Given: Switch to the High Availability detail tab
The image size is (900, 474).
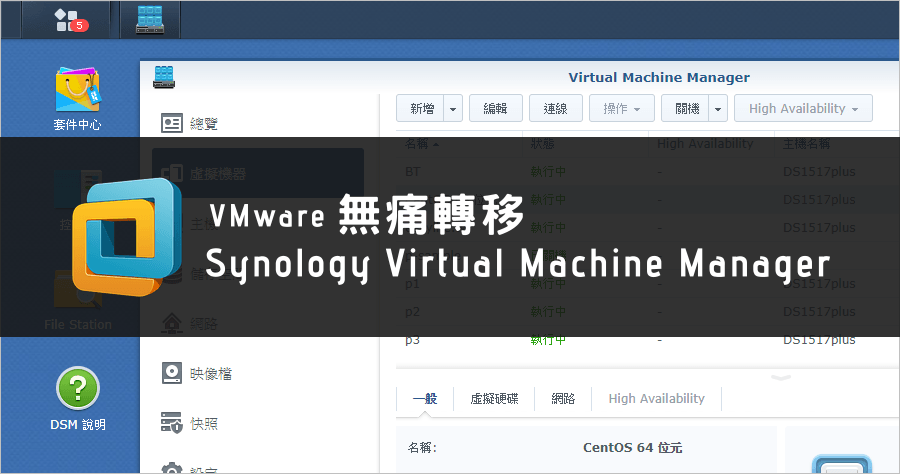Looking at the screenshot, I should [657, 399].
